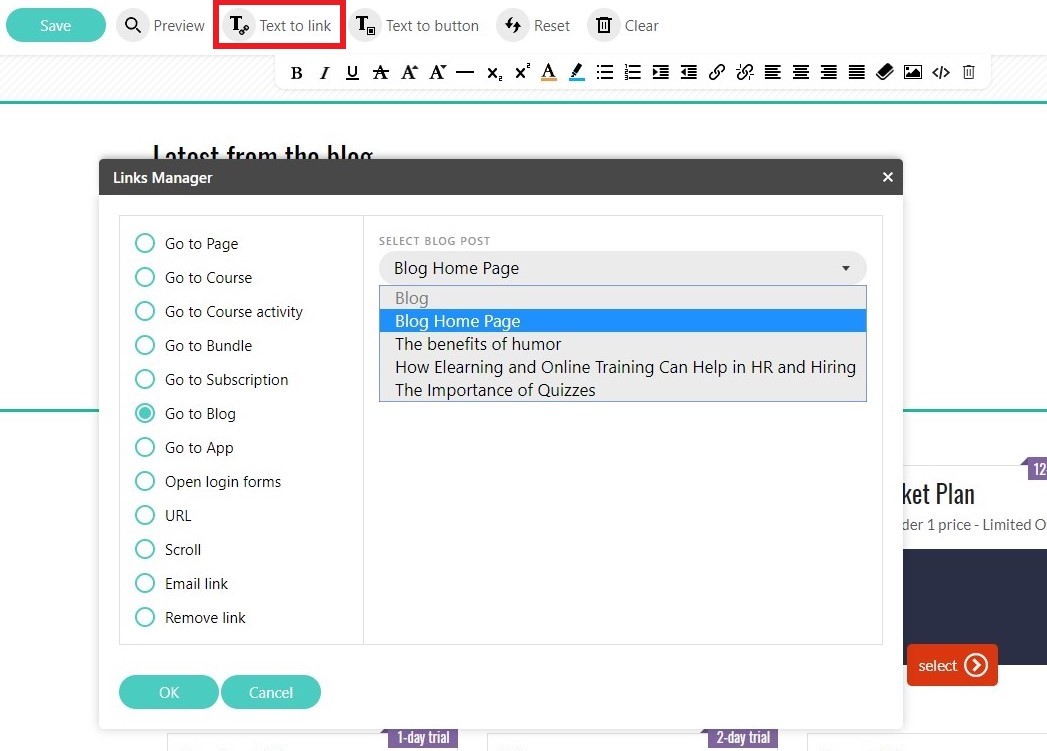This screenshot has height=751, width=1047.
Task: Choose The benefits of humor post
Action: coord(622,344)
